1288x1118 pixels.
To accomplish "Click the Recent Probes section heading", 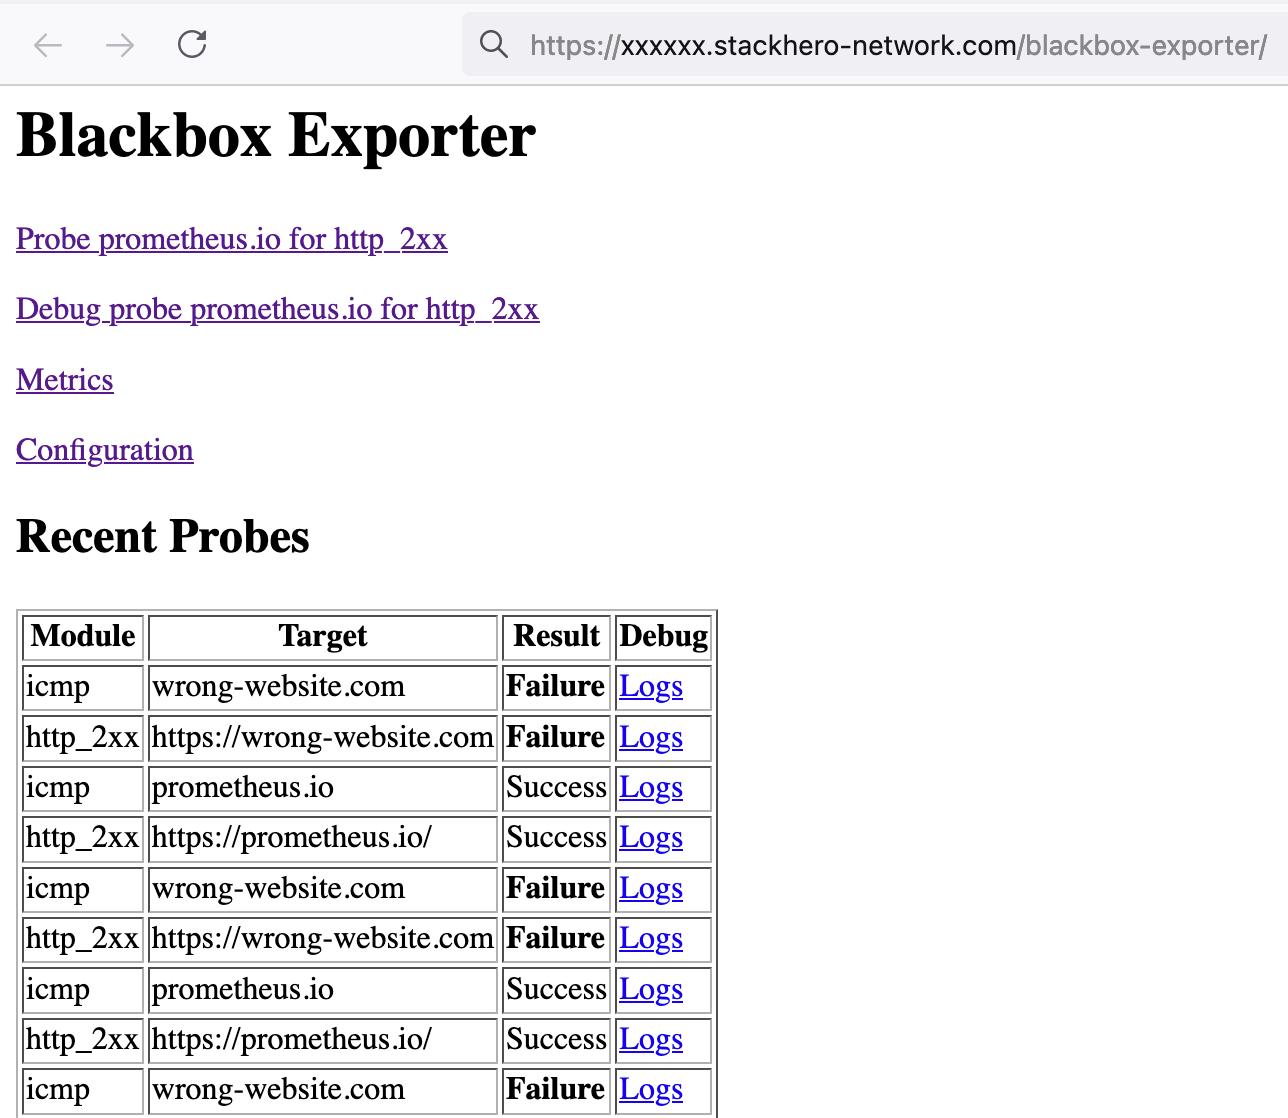I will click(162, 537).
